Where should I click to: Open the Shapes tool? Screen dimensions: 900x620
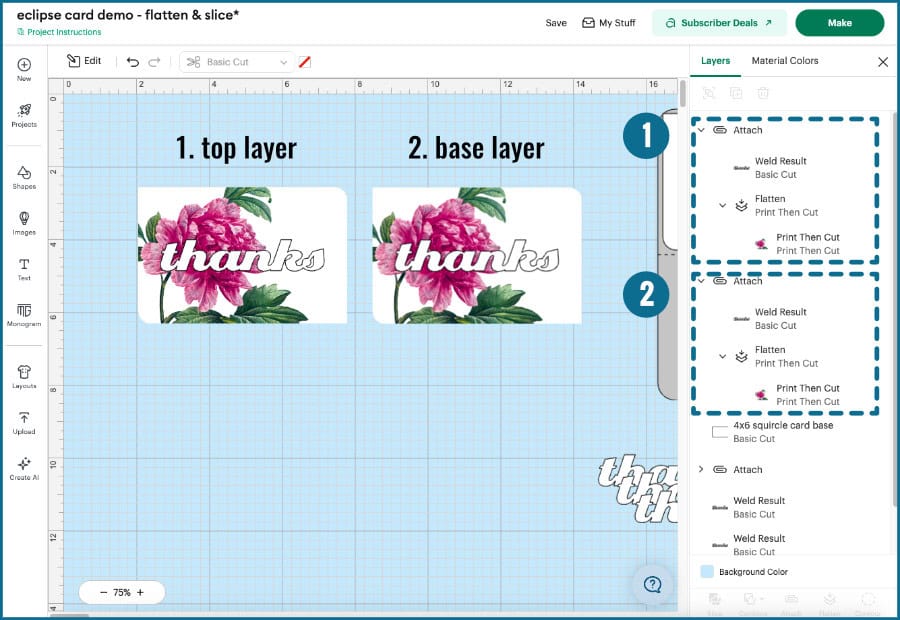point(24,177)
